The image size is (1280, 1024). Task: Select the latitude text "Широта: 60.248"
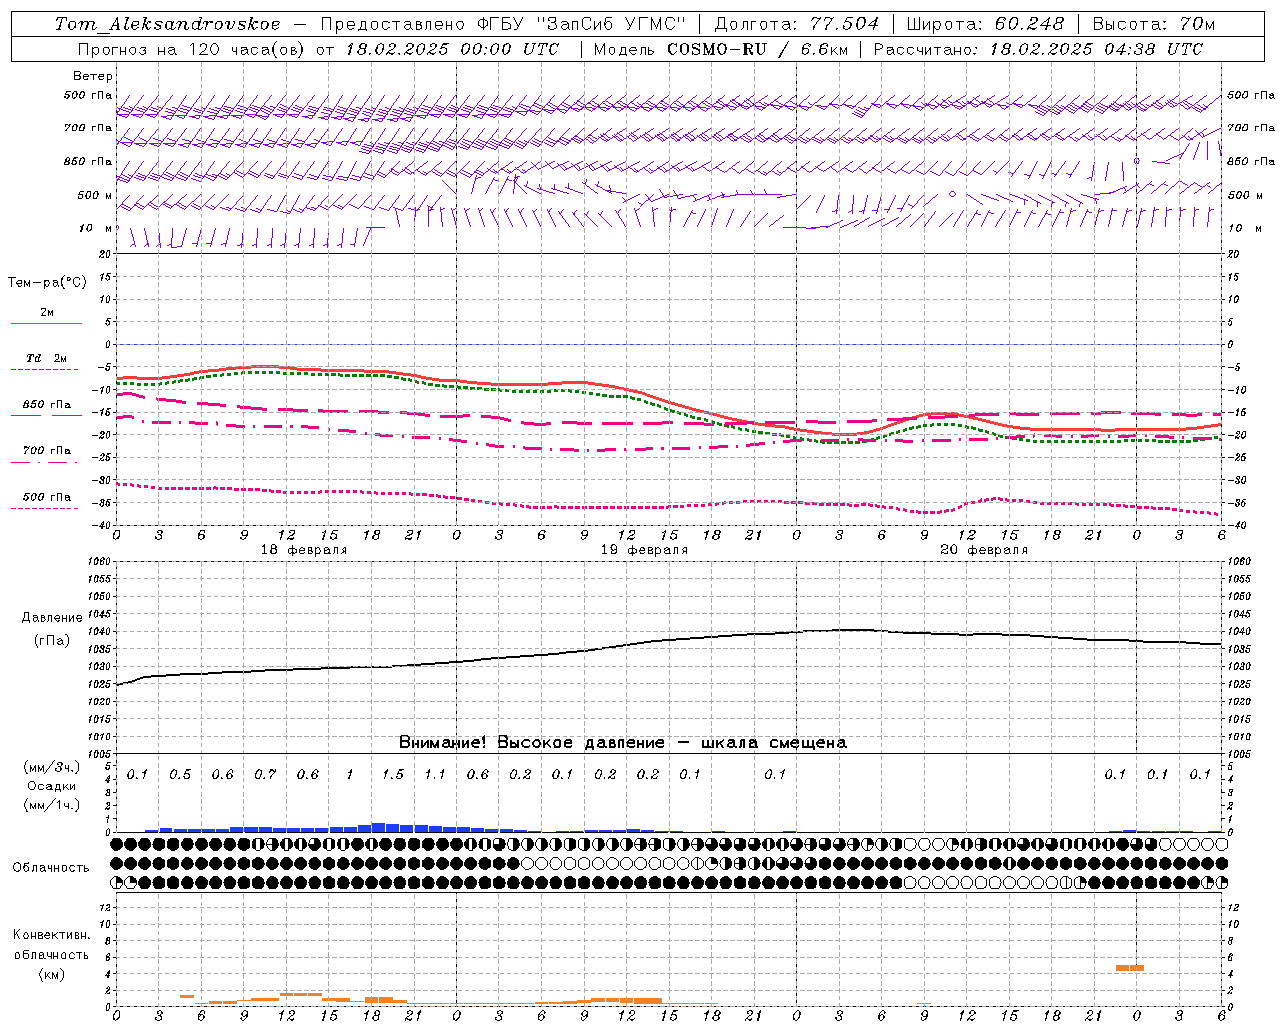tap(986, 24)
